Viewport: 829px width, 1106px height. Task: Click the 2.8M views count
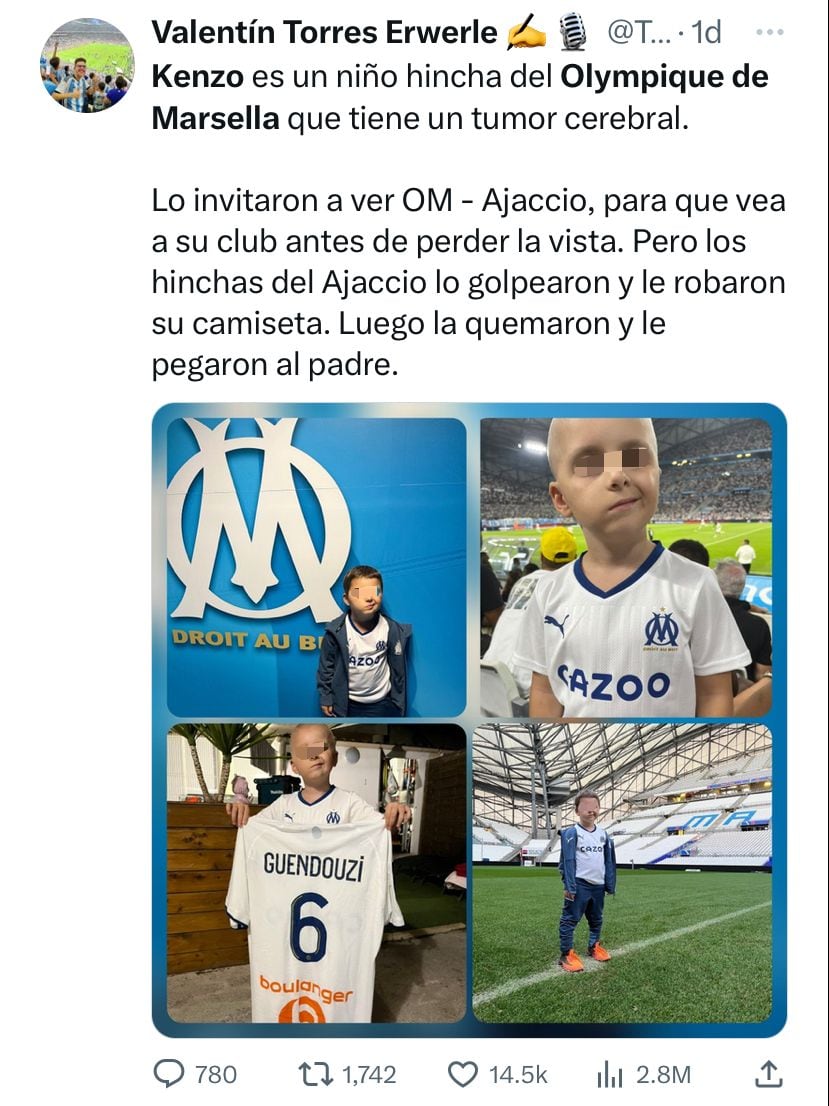(663, 1075)
